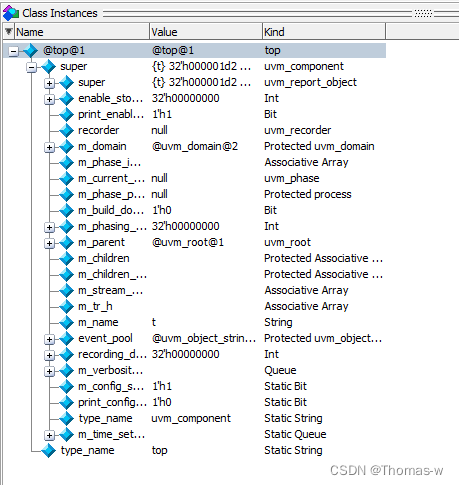Click the diamond icon beside m_build_do...
This screenshot has width=459, height=485.
(66, 211)
